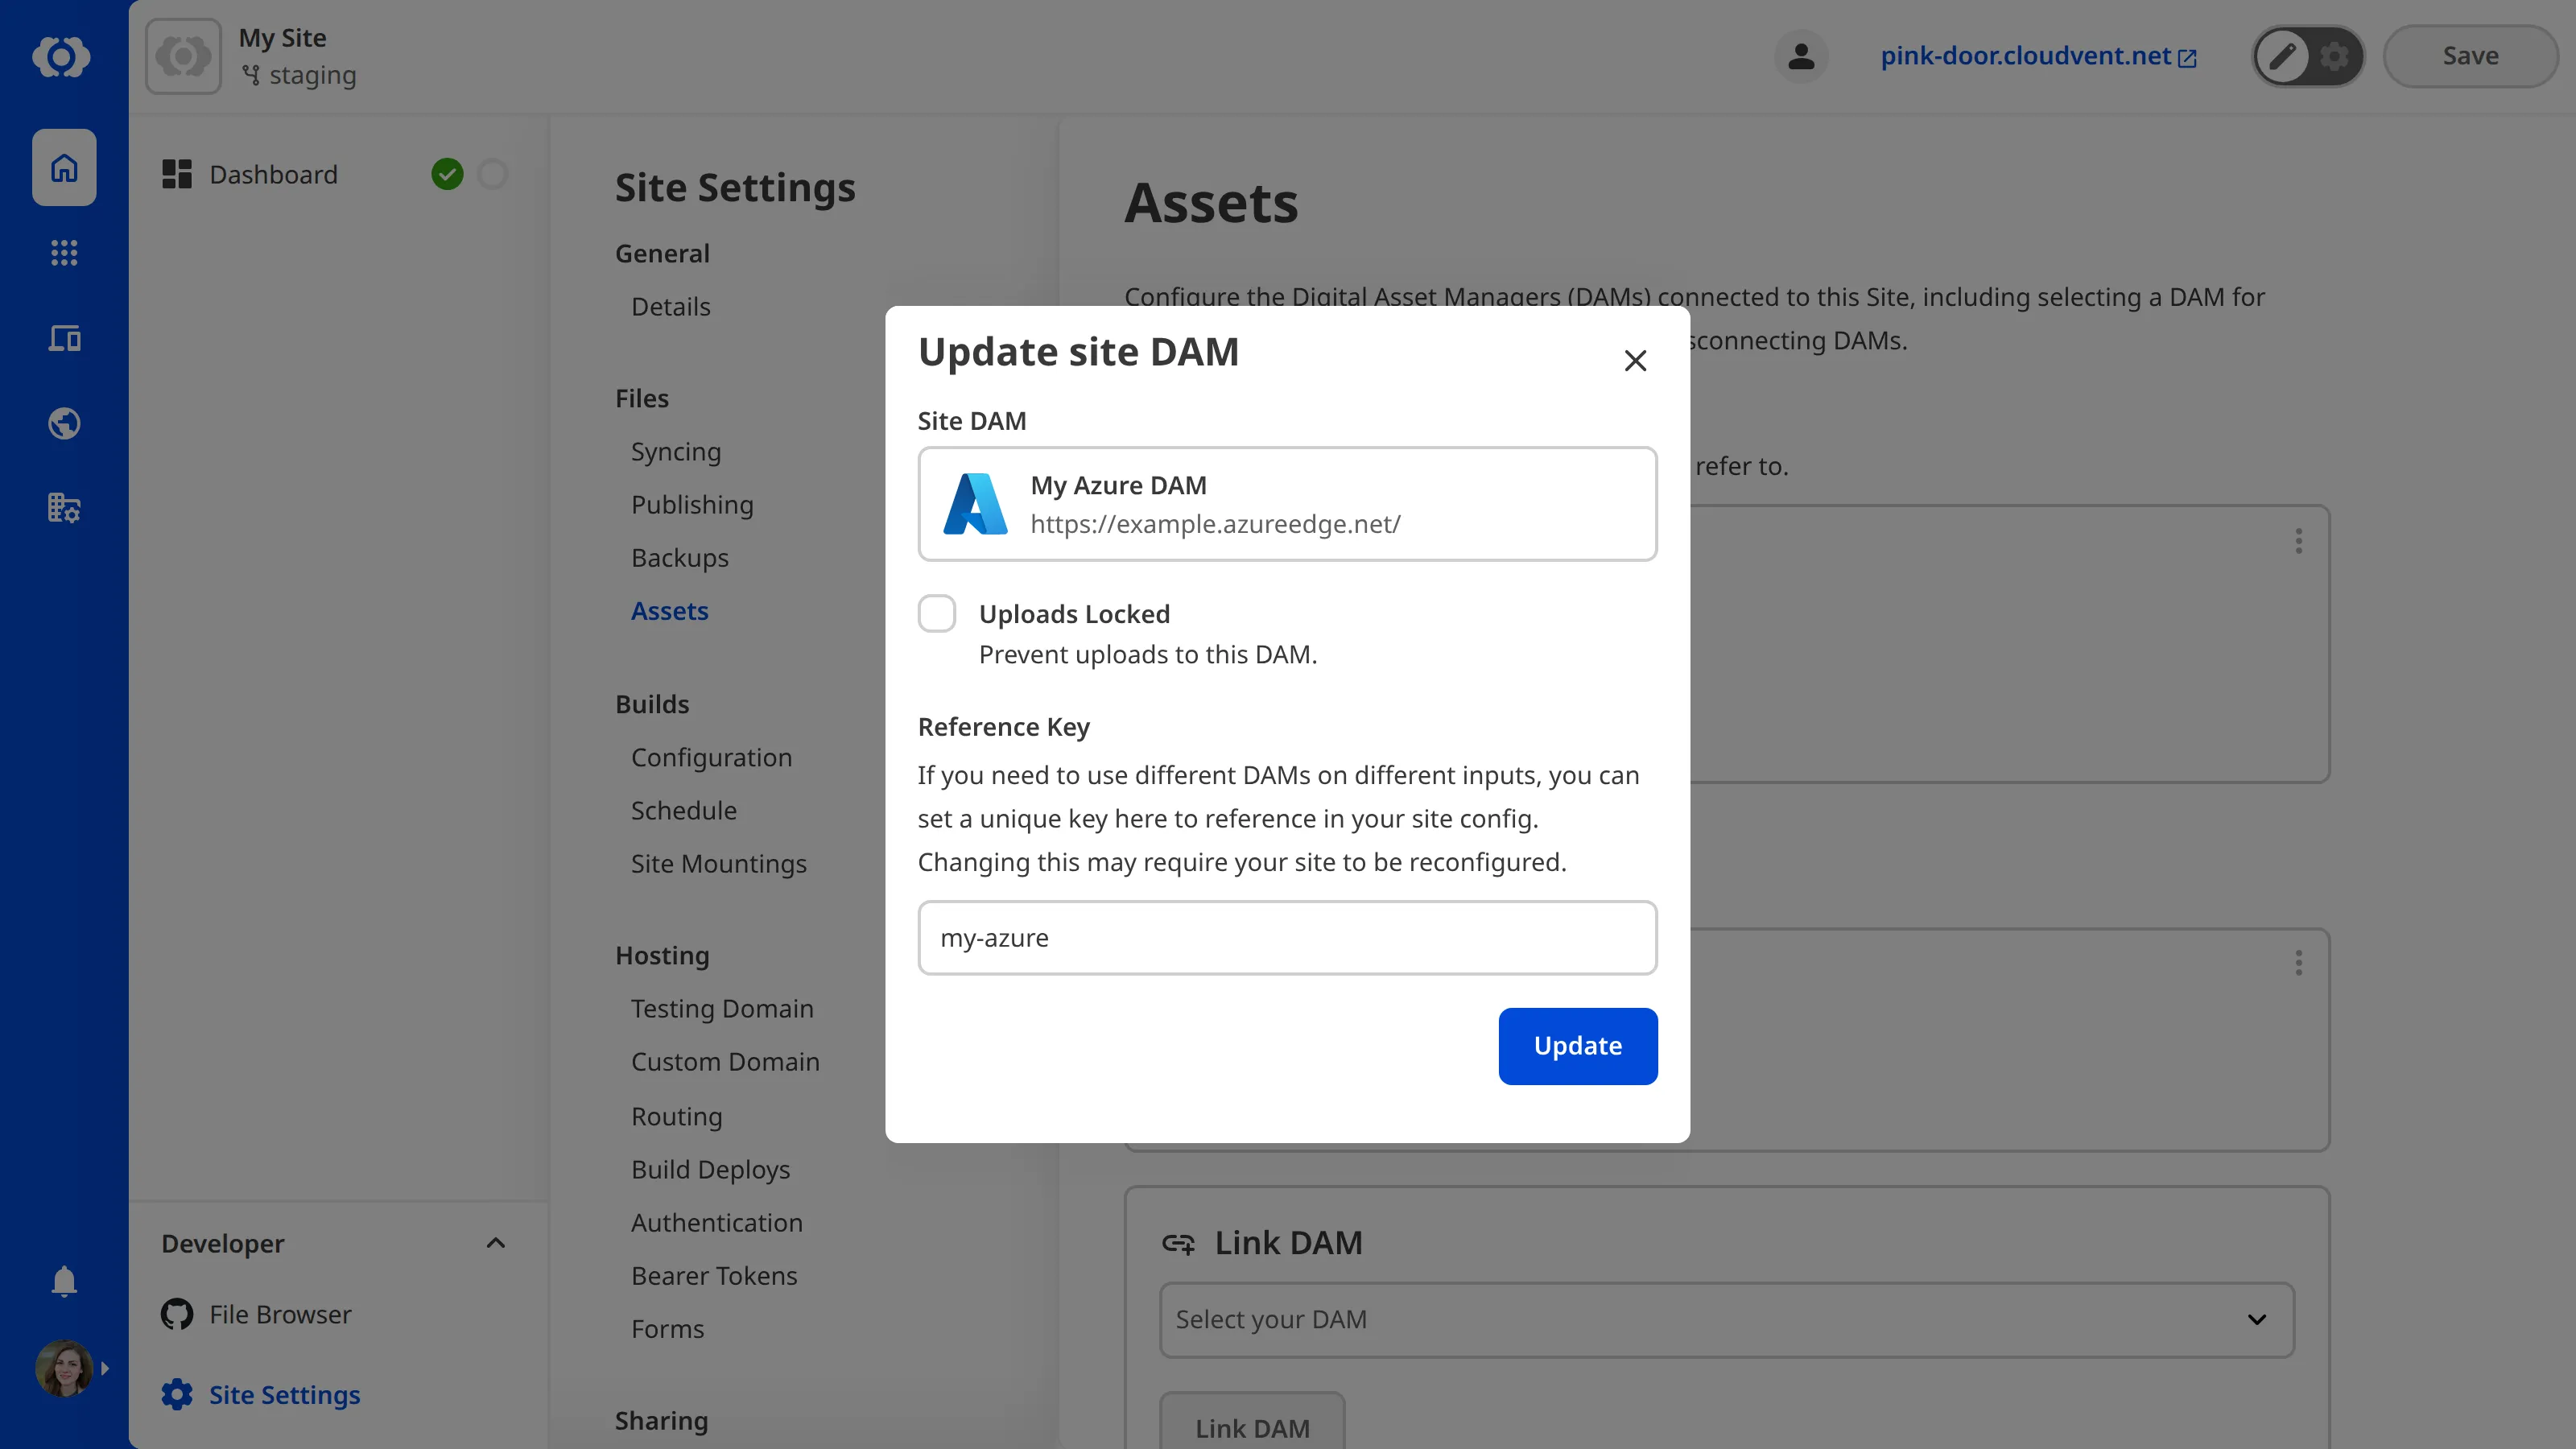Open the kebab menu on the DAM card
The image size is (2576, 1449).
point(2298,541)
